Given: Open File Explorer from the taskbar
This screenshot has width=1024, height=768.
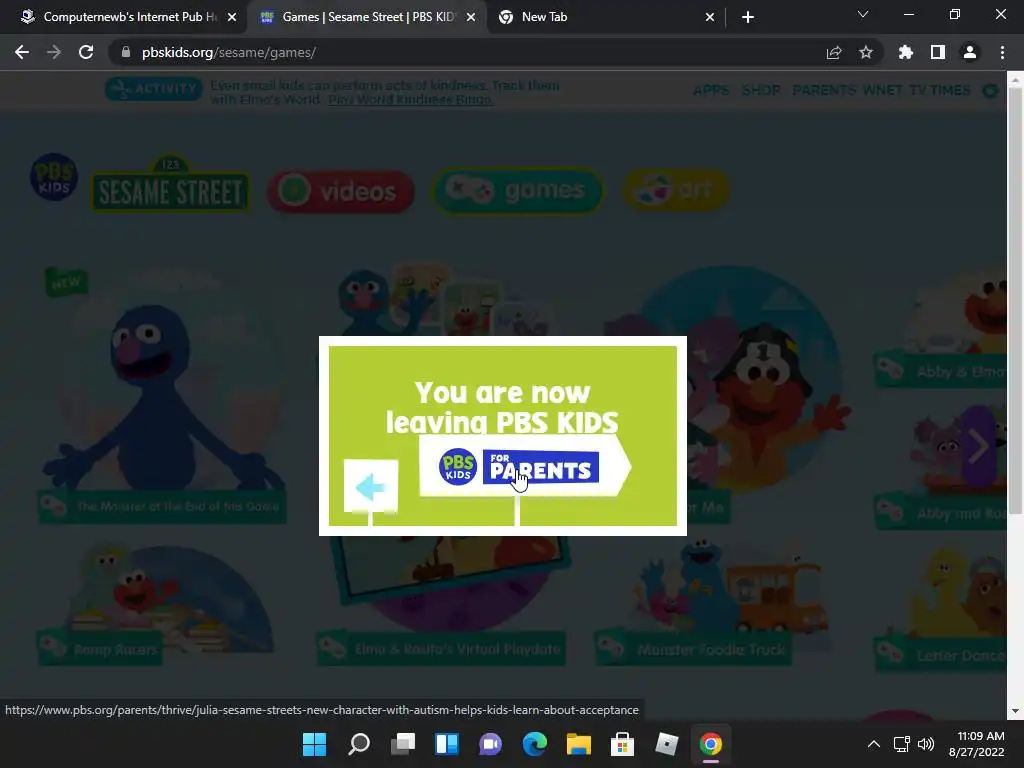Looking at the screenshot, I should [x=579, y=744].
